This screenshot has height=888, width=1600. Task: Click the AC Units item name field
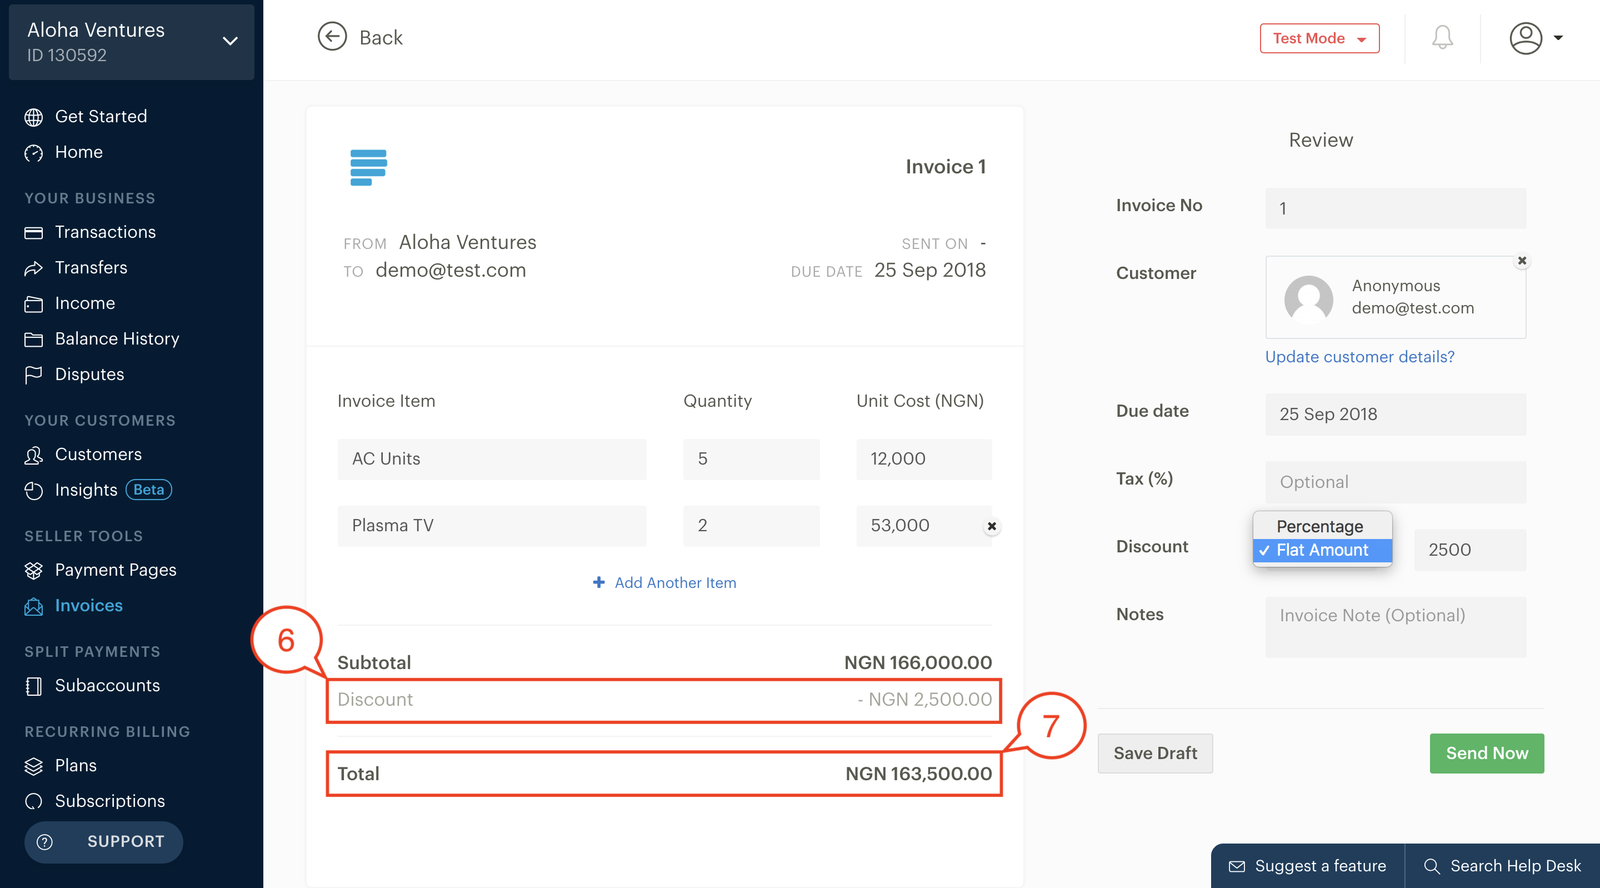pyautogui.click(x=492, y=459)
